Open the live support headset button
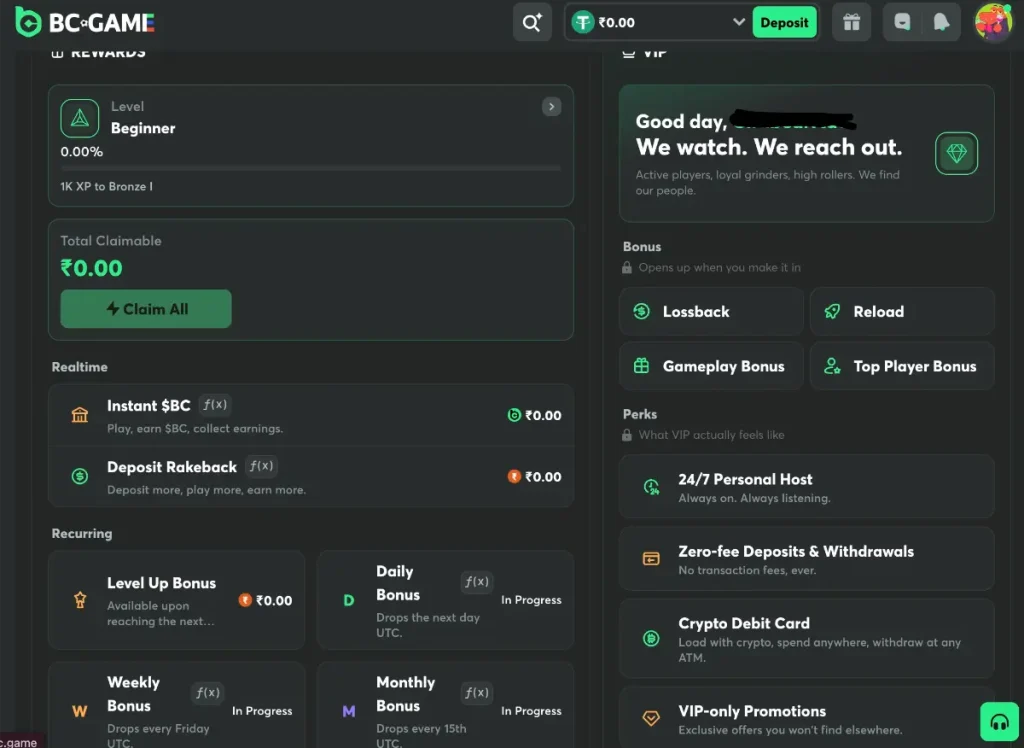1024x748 pixels. coord(999,722)
